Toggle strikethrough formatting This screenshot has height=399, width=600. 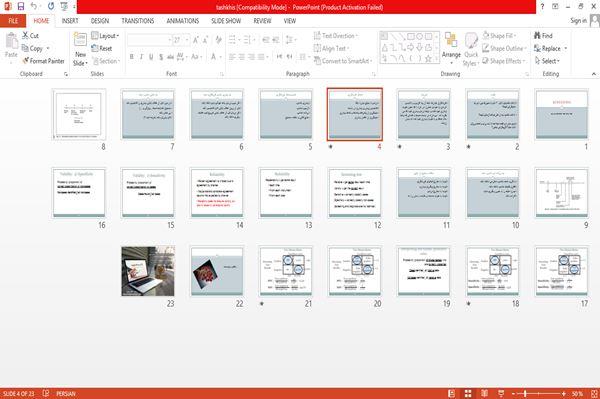pyautogui.click(x=170, y=57)
